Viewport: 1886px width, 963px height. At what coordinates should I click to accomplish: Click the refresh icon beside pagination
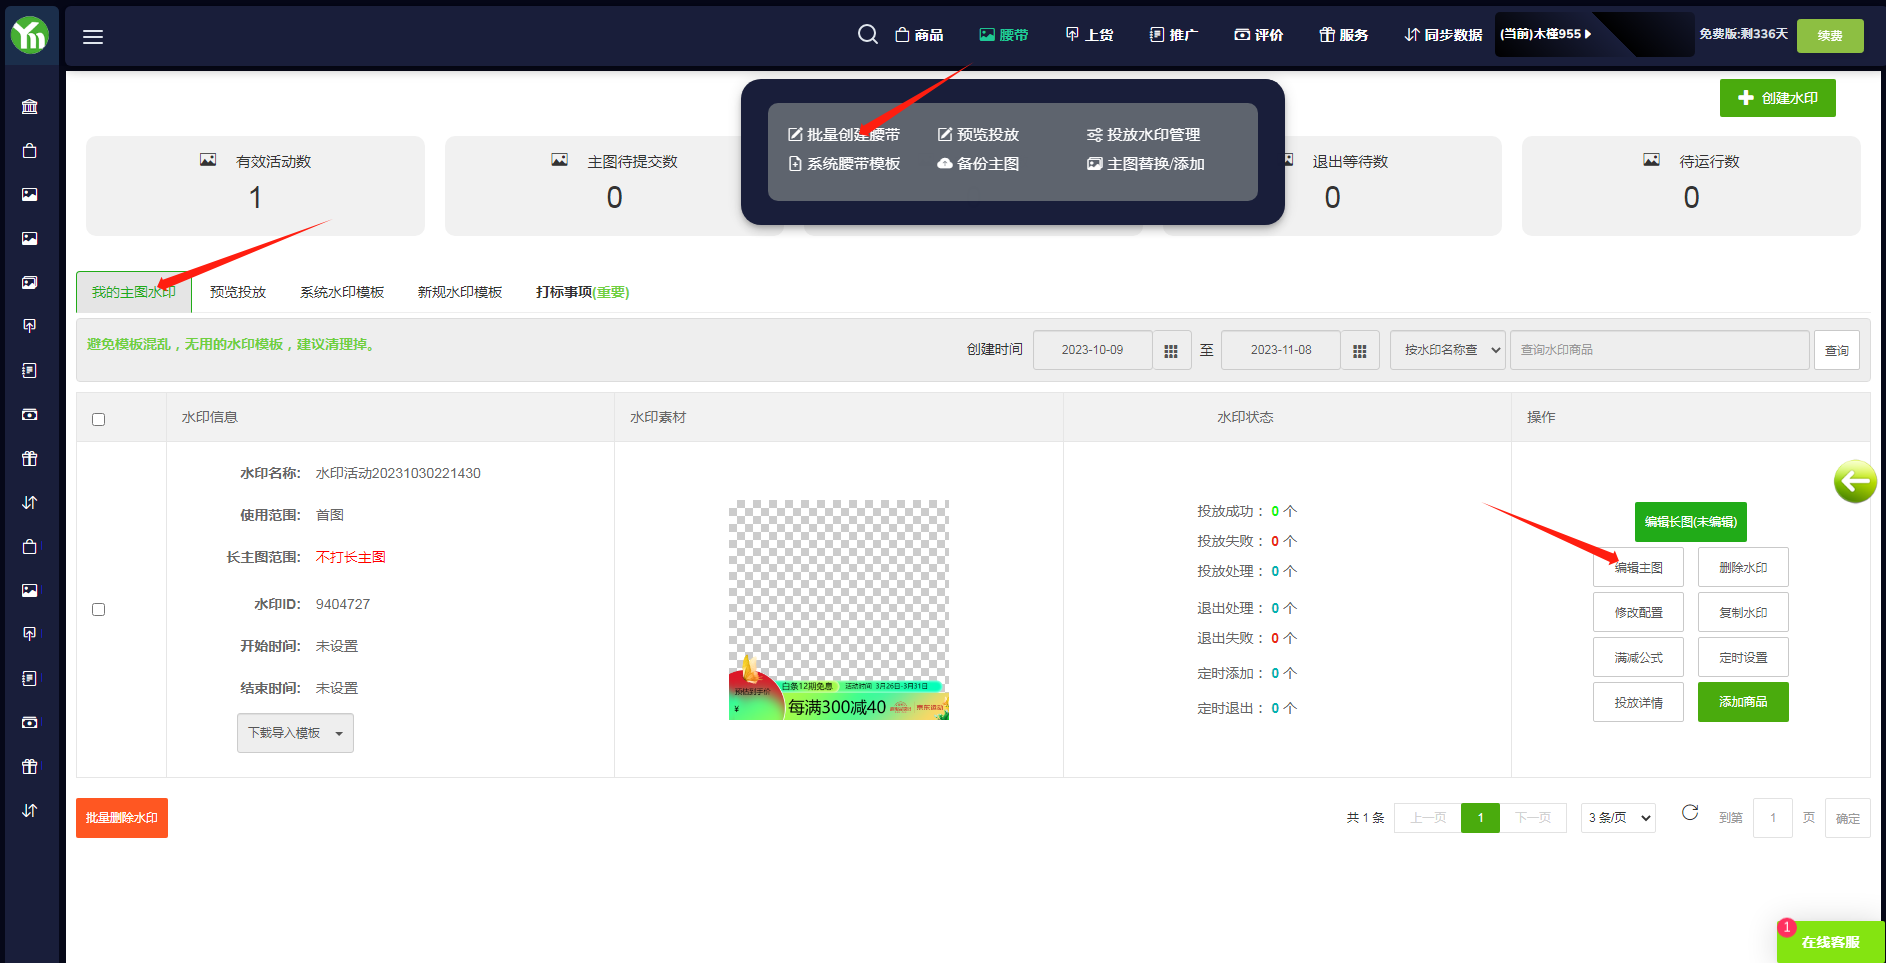[1690, 813]
